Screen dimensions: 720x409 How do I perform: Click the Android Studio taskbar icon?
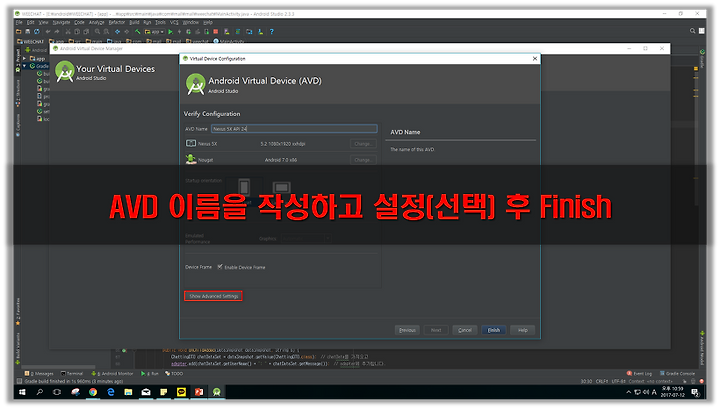(217, 392)
